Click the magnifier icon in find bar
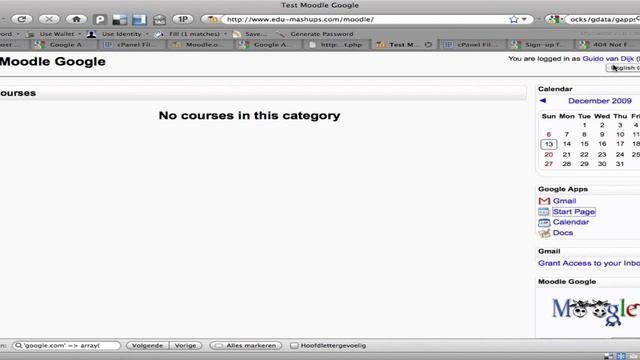Image resolution: width=640 pixels, height=360 pixels. (x=18, y=345)
